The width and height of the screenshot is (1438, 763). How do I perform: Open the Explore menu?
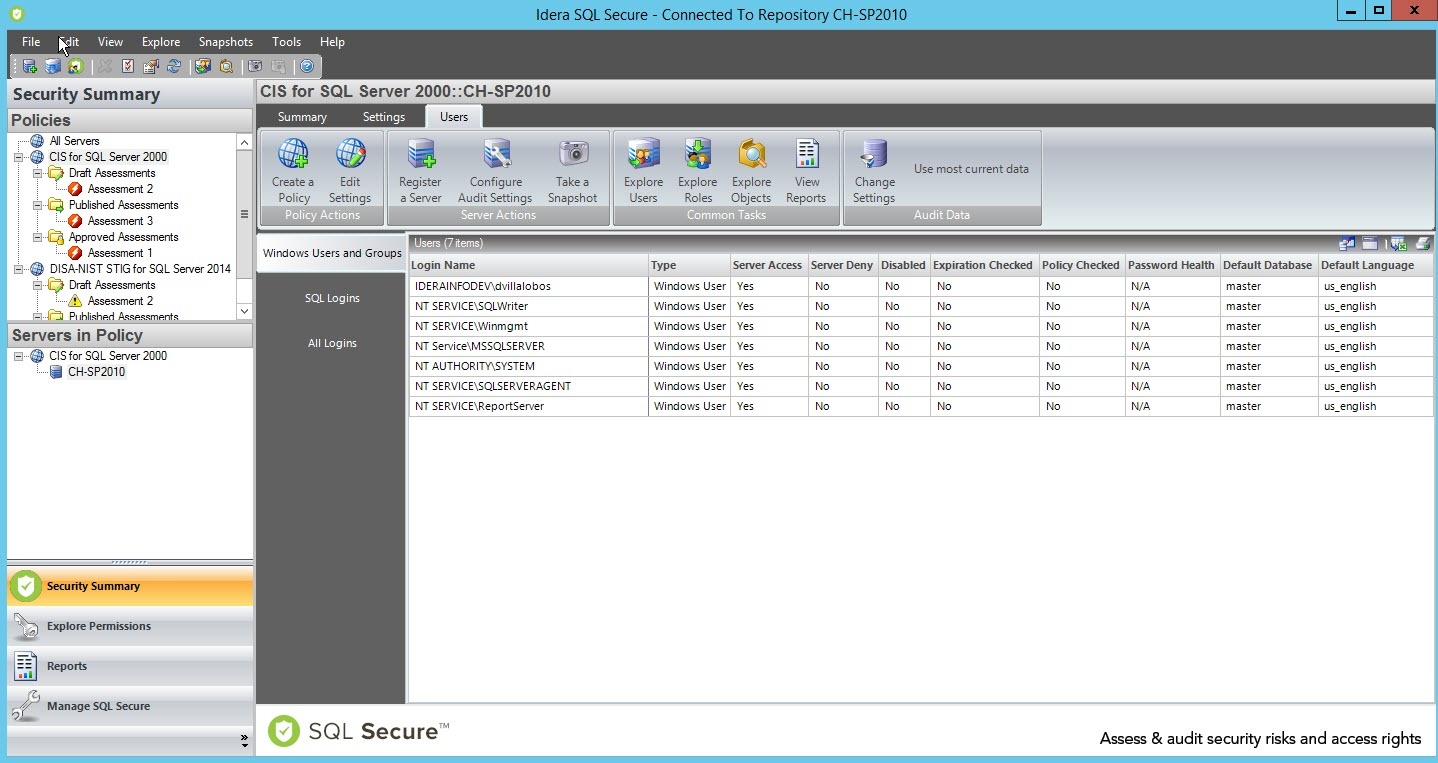(x=161, y=42)
